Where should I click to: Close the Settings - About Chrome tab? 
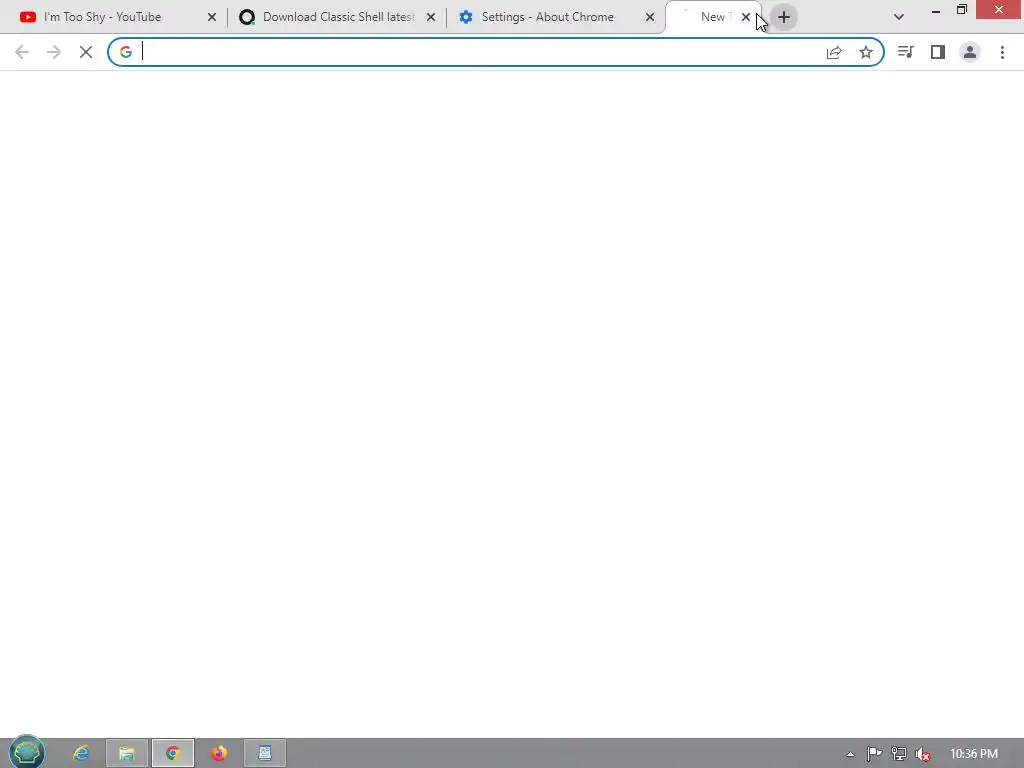click(650, 17)
